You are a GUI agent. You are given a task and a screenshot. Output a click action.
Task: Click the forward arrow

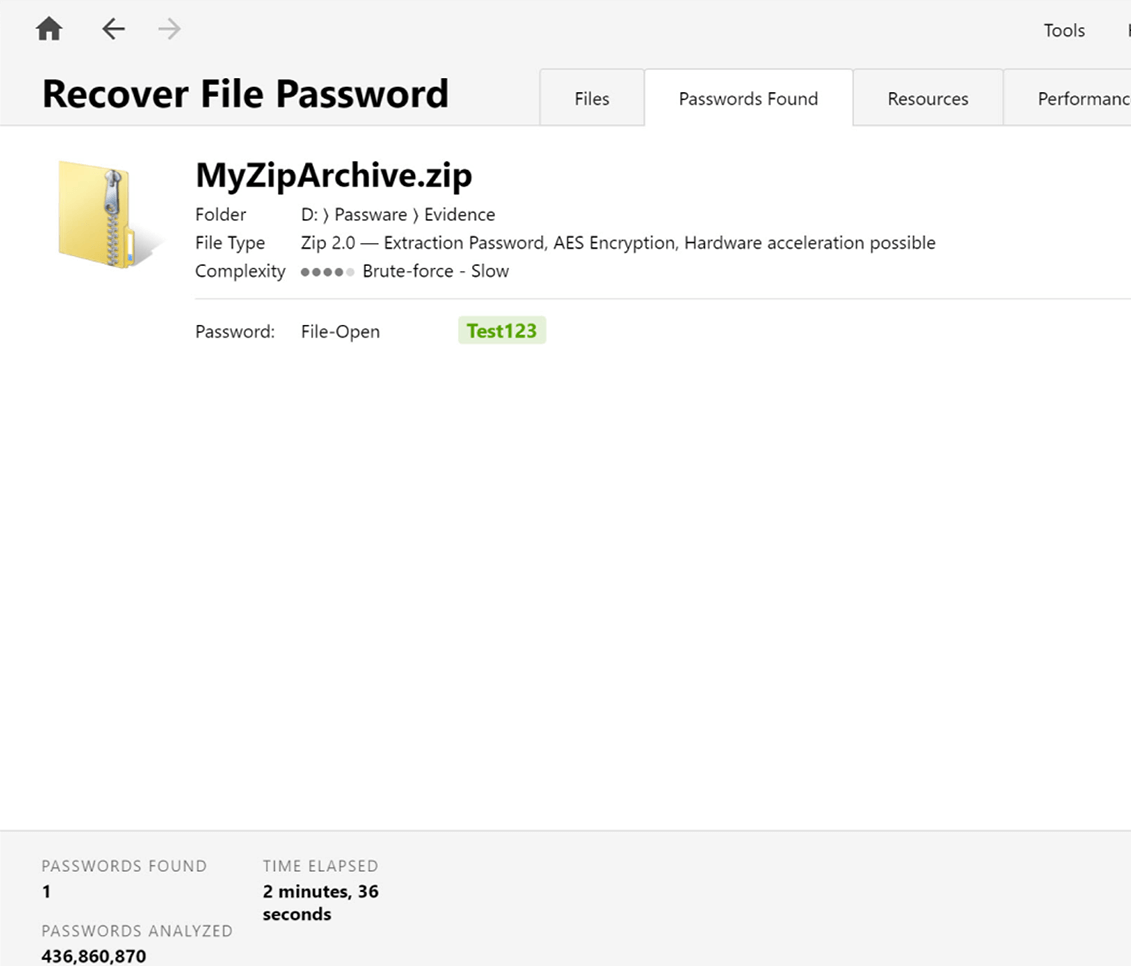(170, 29)
